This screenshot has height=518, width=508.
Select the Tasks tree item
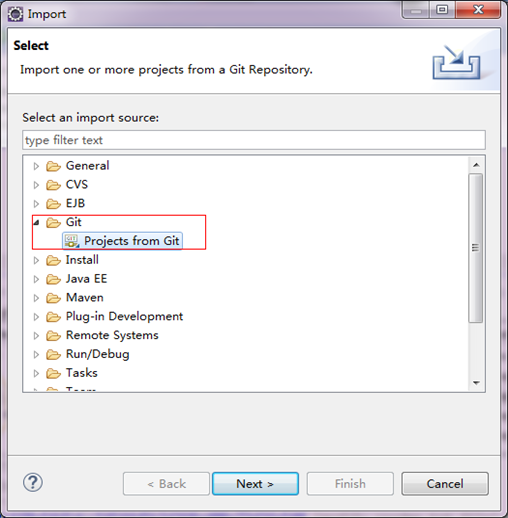(82, 373)
